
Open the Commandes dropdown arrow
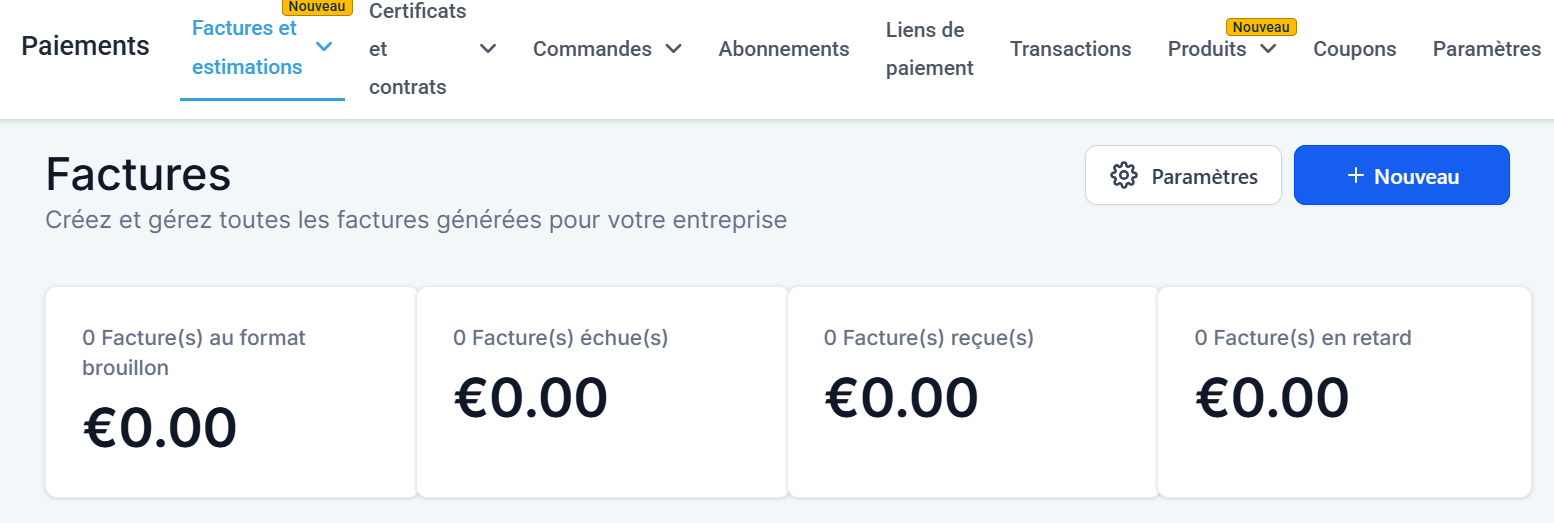click(674, 48)
